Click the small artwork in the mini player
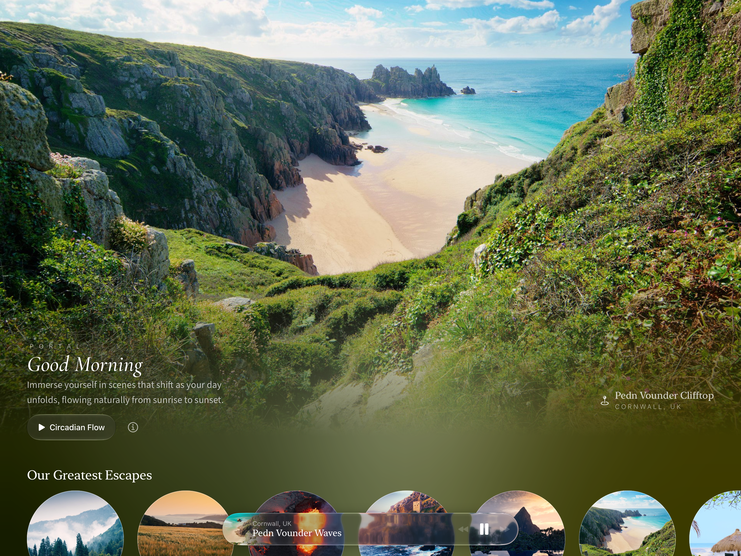The image size is (741, 556). [x=236, y=529]
